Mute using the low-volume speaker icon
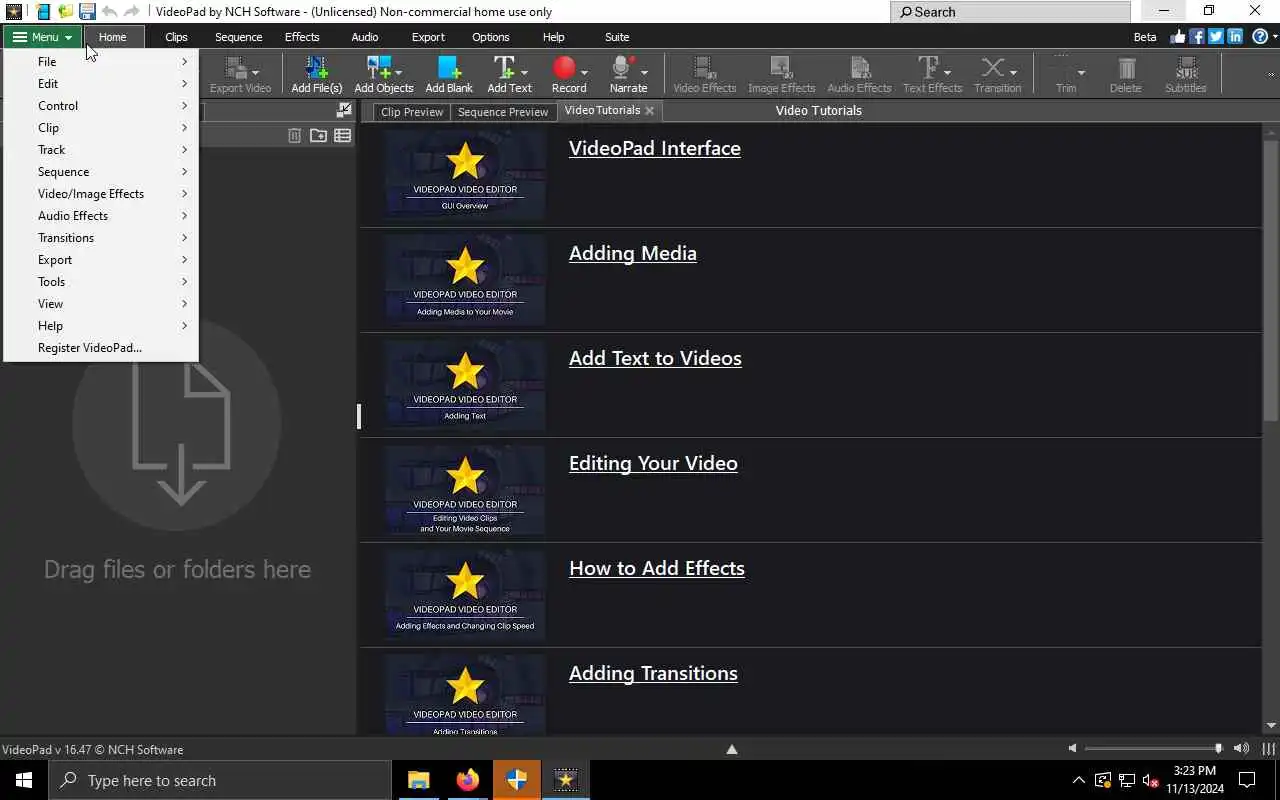This screenshot has width=1280, height=800. [x=1072, y=748]
